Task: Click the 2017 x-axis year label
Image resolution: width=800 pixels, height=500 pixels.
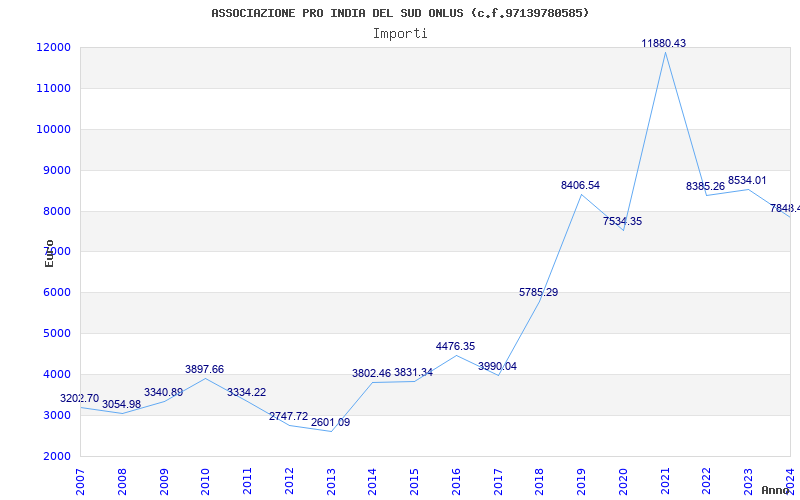Action: [498, 482]
